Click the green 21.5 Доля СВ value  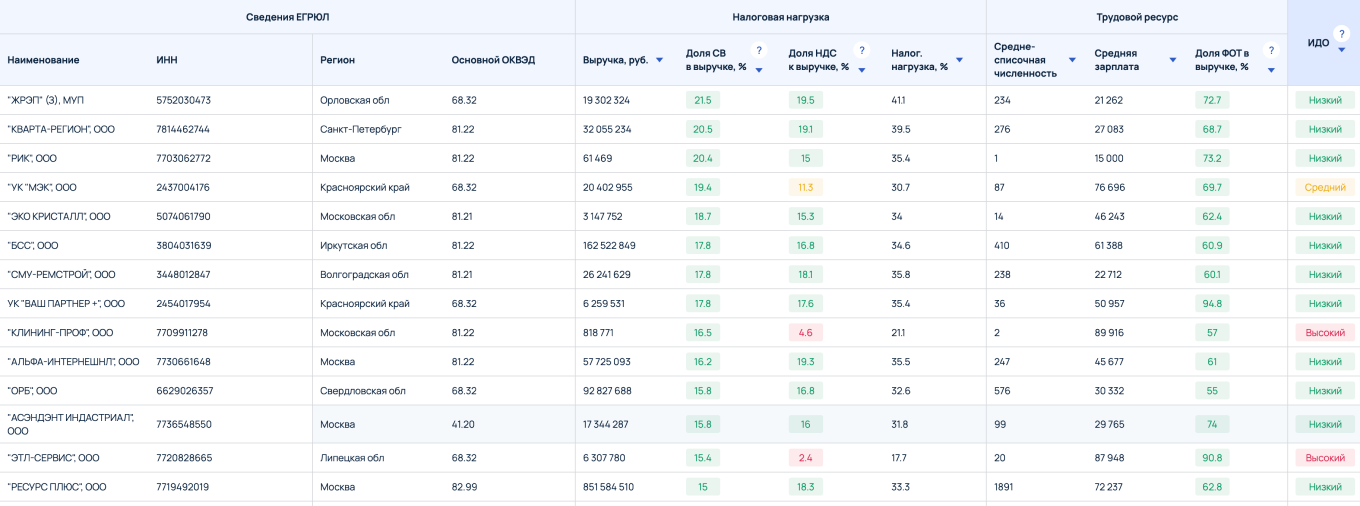(x=703, y=100)
